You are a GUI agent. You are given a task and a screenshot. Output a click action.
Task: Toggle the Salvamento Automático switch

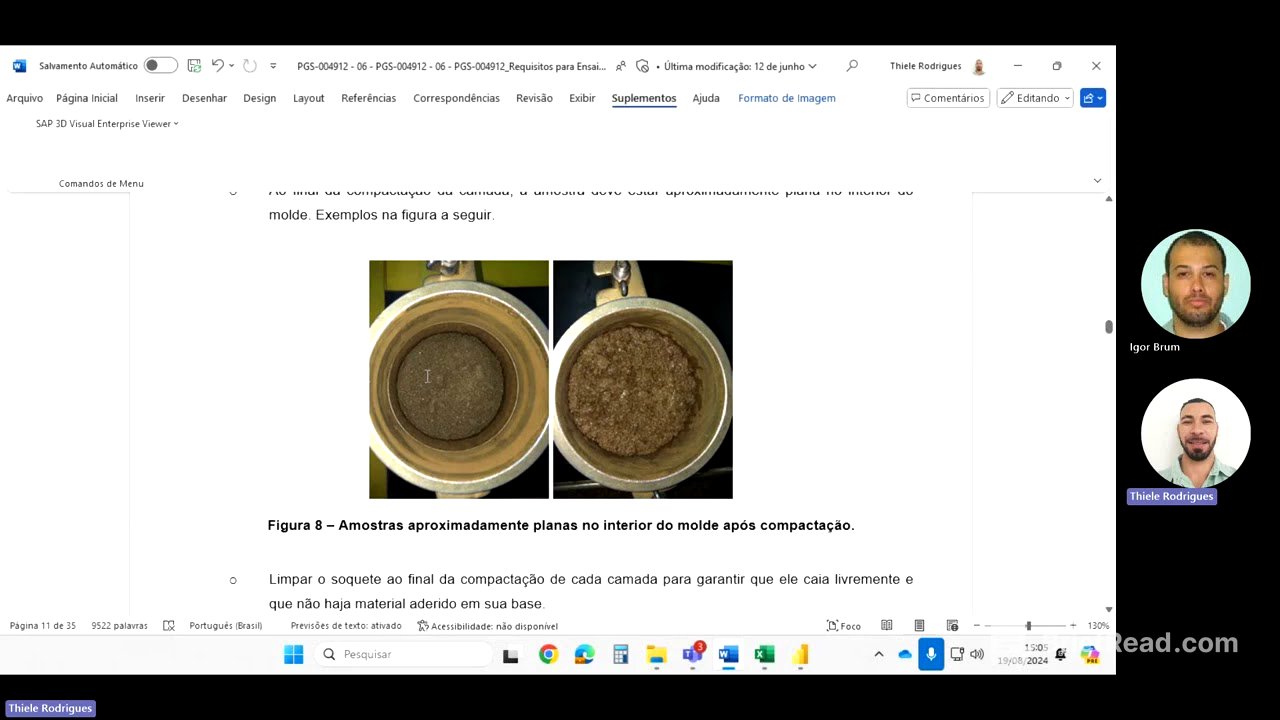tap(160, 66)
